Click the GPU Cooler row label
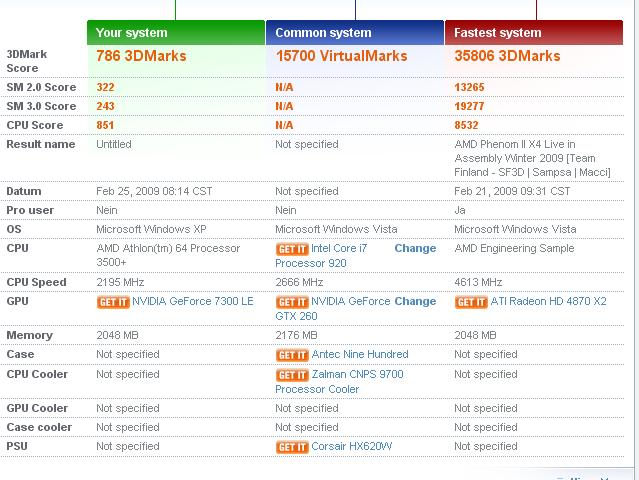Screen dimensions: 639x480 pos(37,408)
